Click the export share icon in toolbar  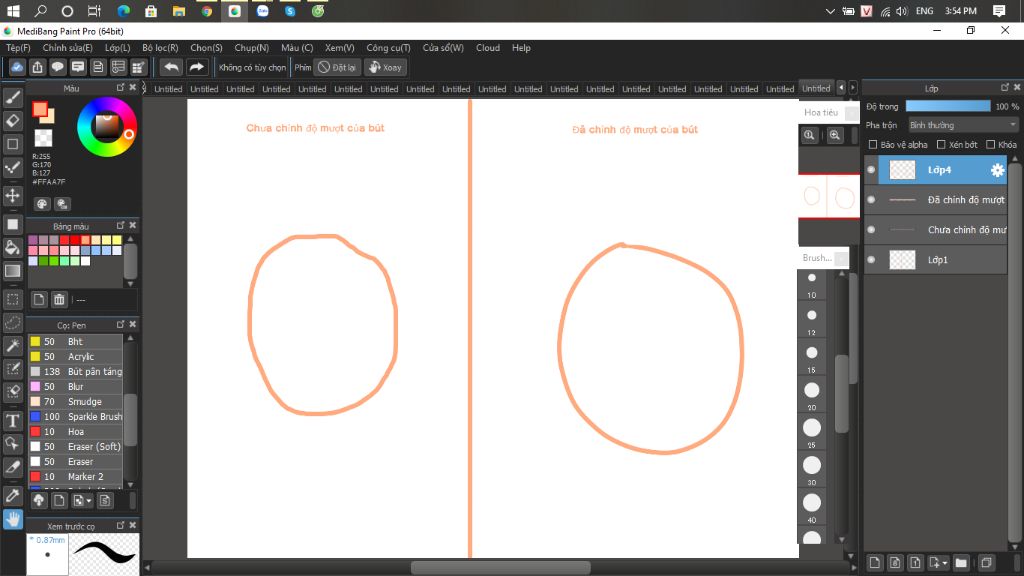(37, 67)
